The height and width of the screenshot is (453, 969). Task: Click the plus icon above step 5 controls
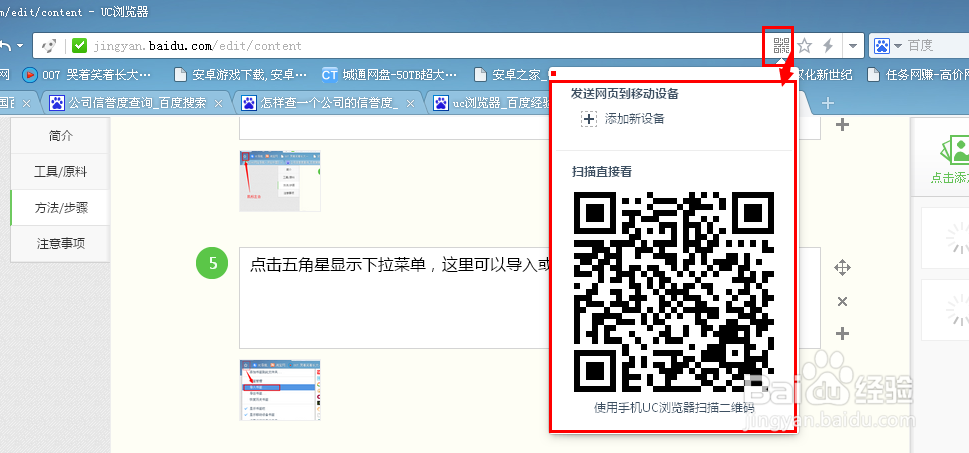point(842,125)
